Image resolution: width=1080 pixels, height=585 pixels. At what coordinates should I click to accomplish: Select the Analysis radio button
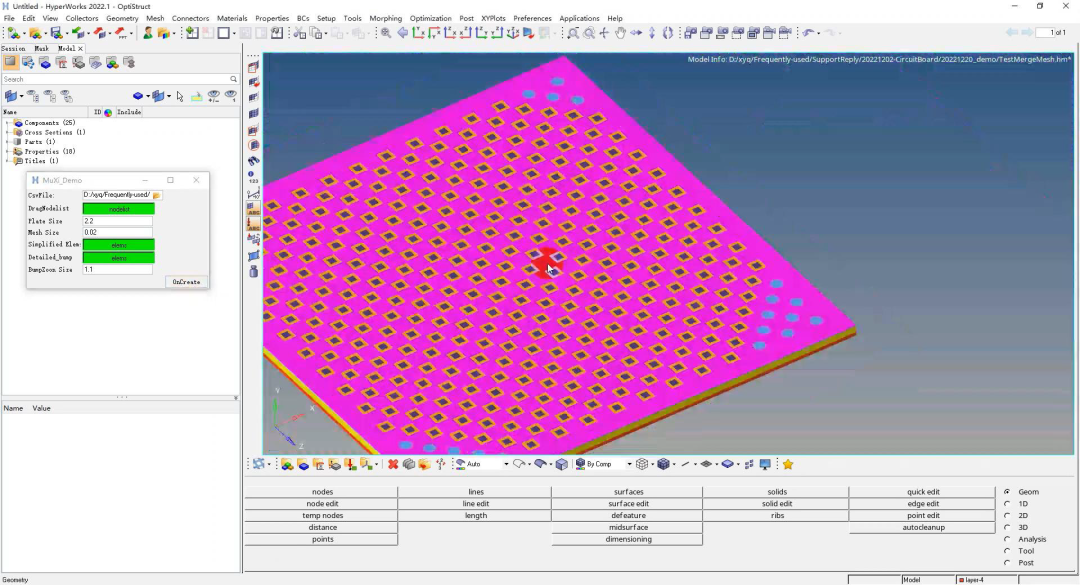pos(1006,539)
